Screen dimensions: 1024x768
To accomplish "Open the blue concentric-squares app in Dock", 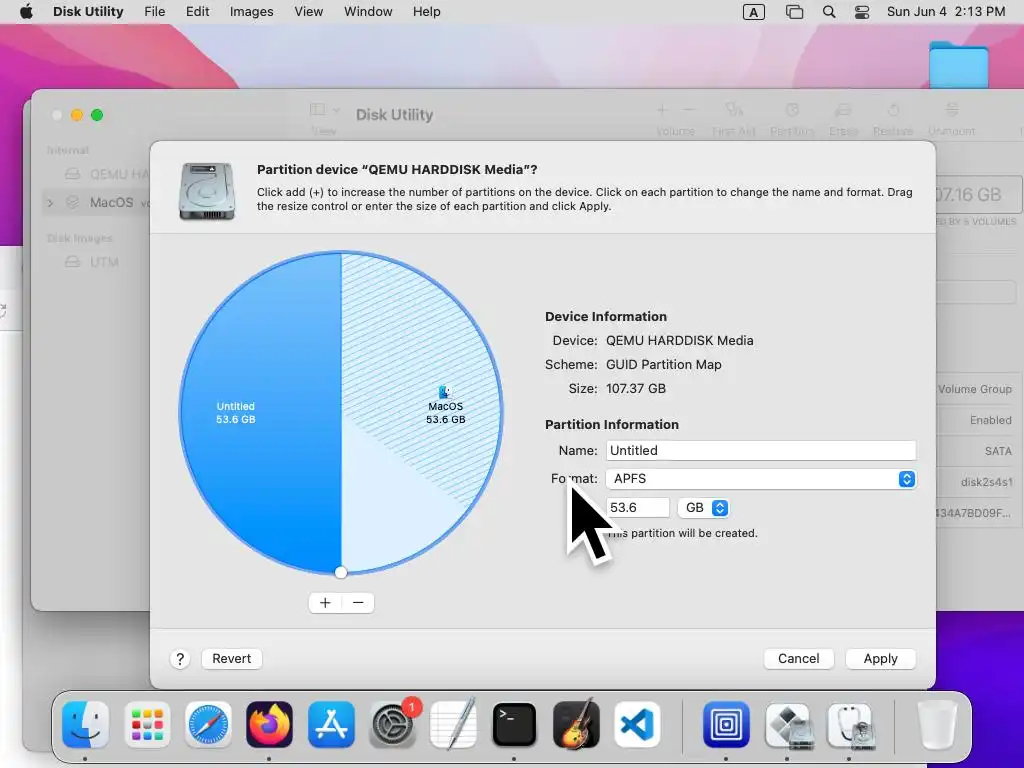I will [x=726, y=724].
